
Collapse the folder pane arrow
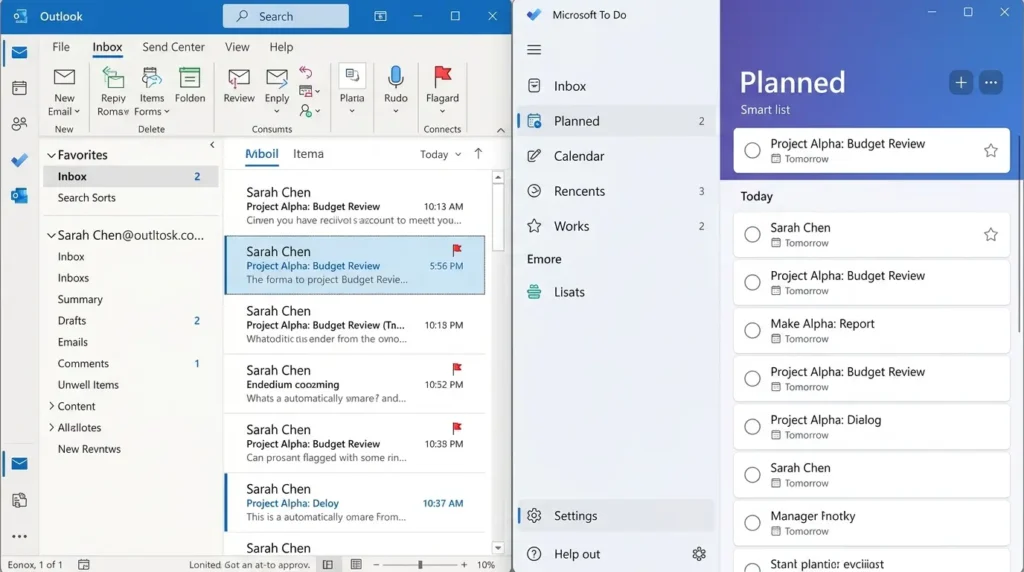pos(212,145)
